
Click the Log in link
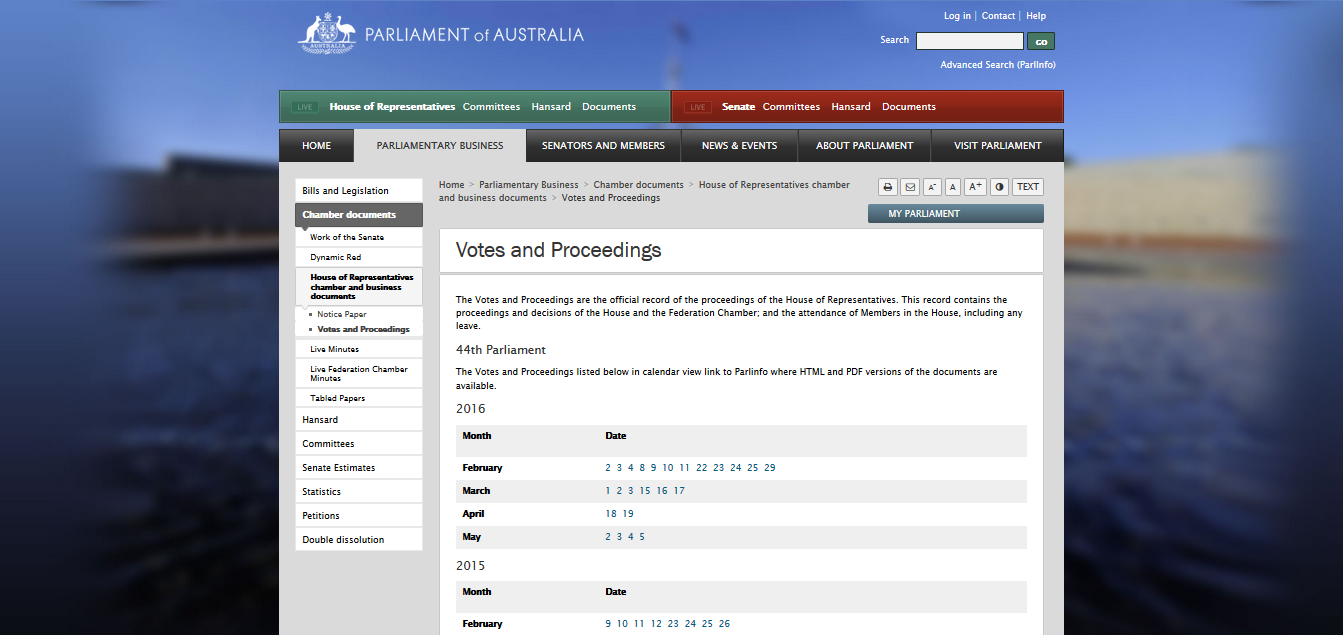[957, 16]
